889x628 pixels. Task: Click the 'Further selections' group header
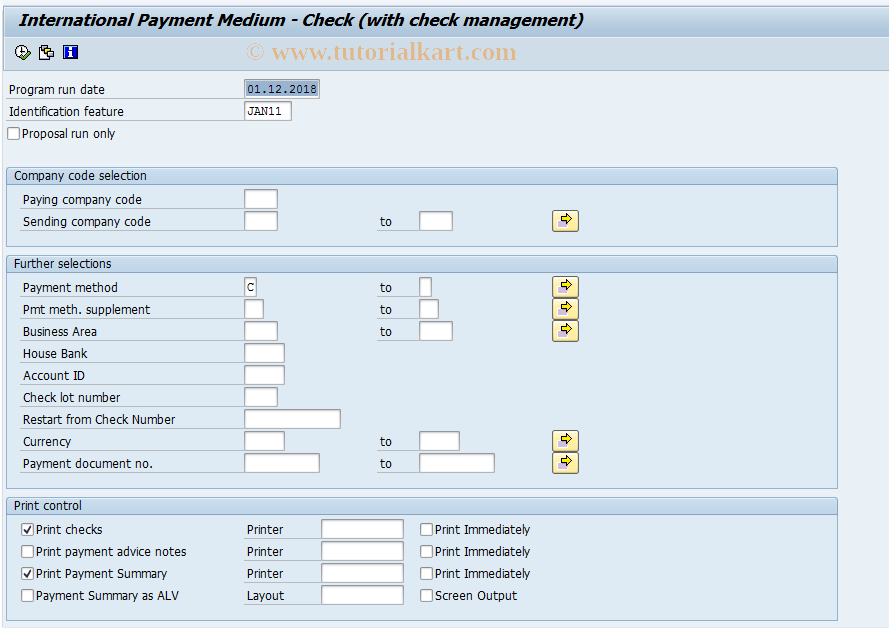click(422, 264)
